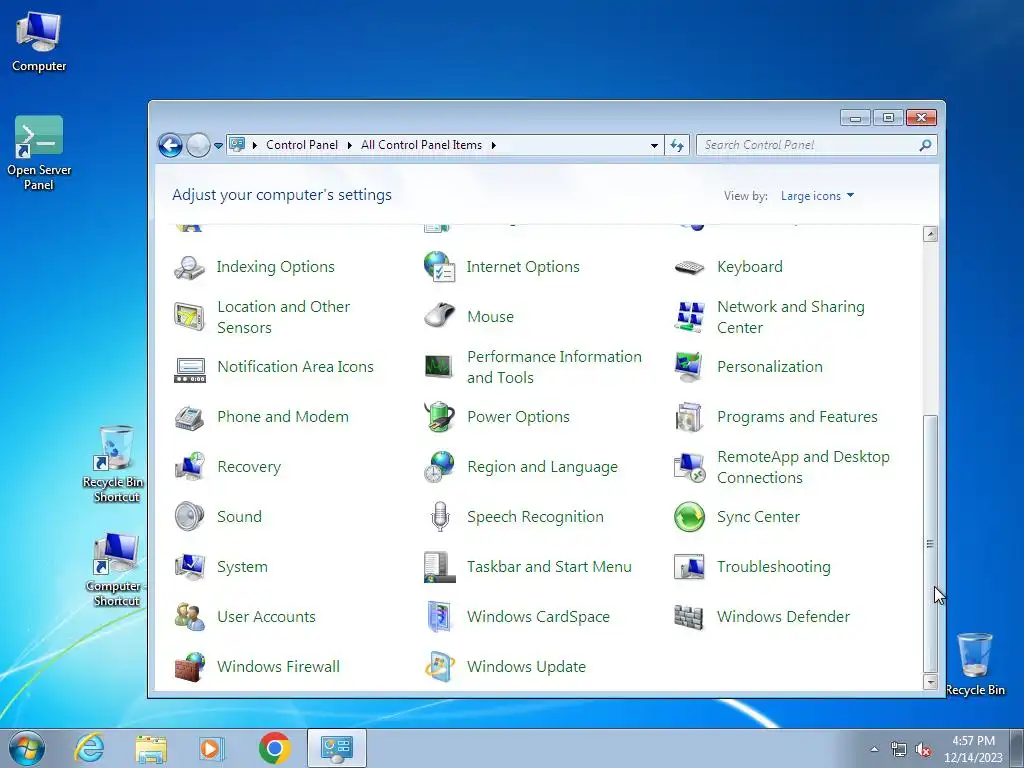Screen dimensions: 1024x768
Task: Click the Windows Firewall text link
Action: click(x=278, y=667)
